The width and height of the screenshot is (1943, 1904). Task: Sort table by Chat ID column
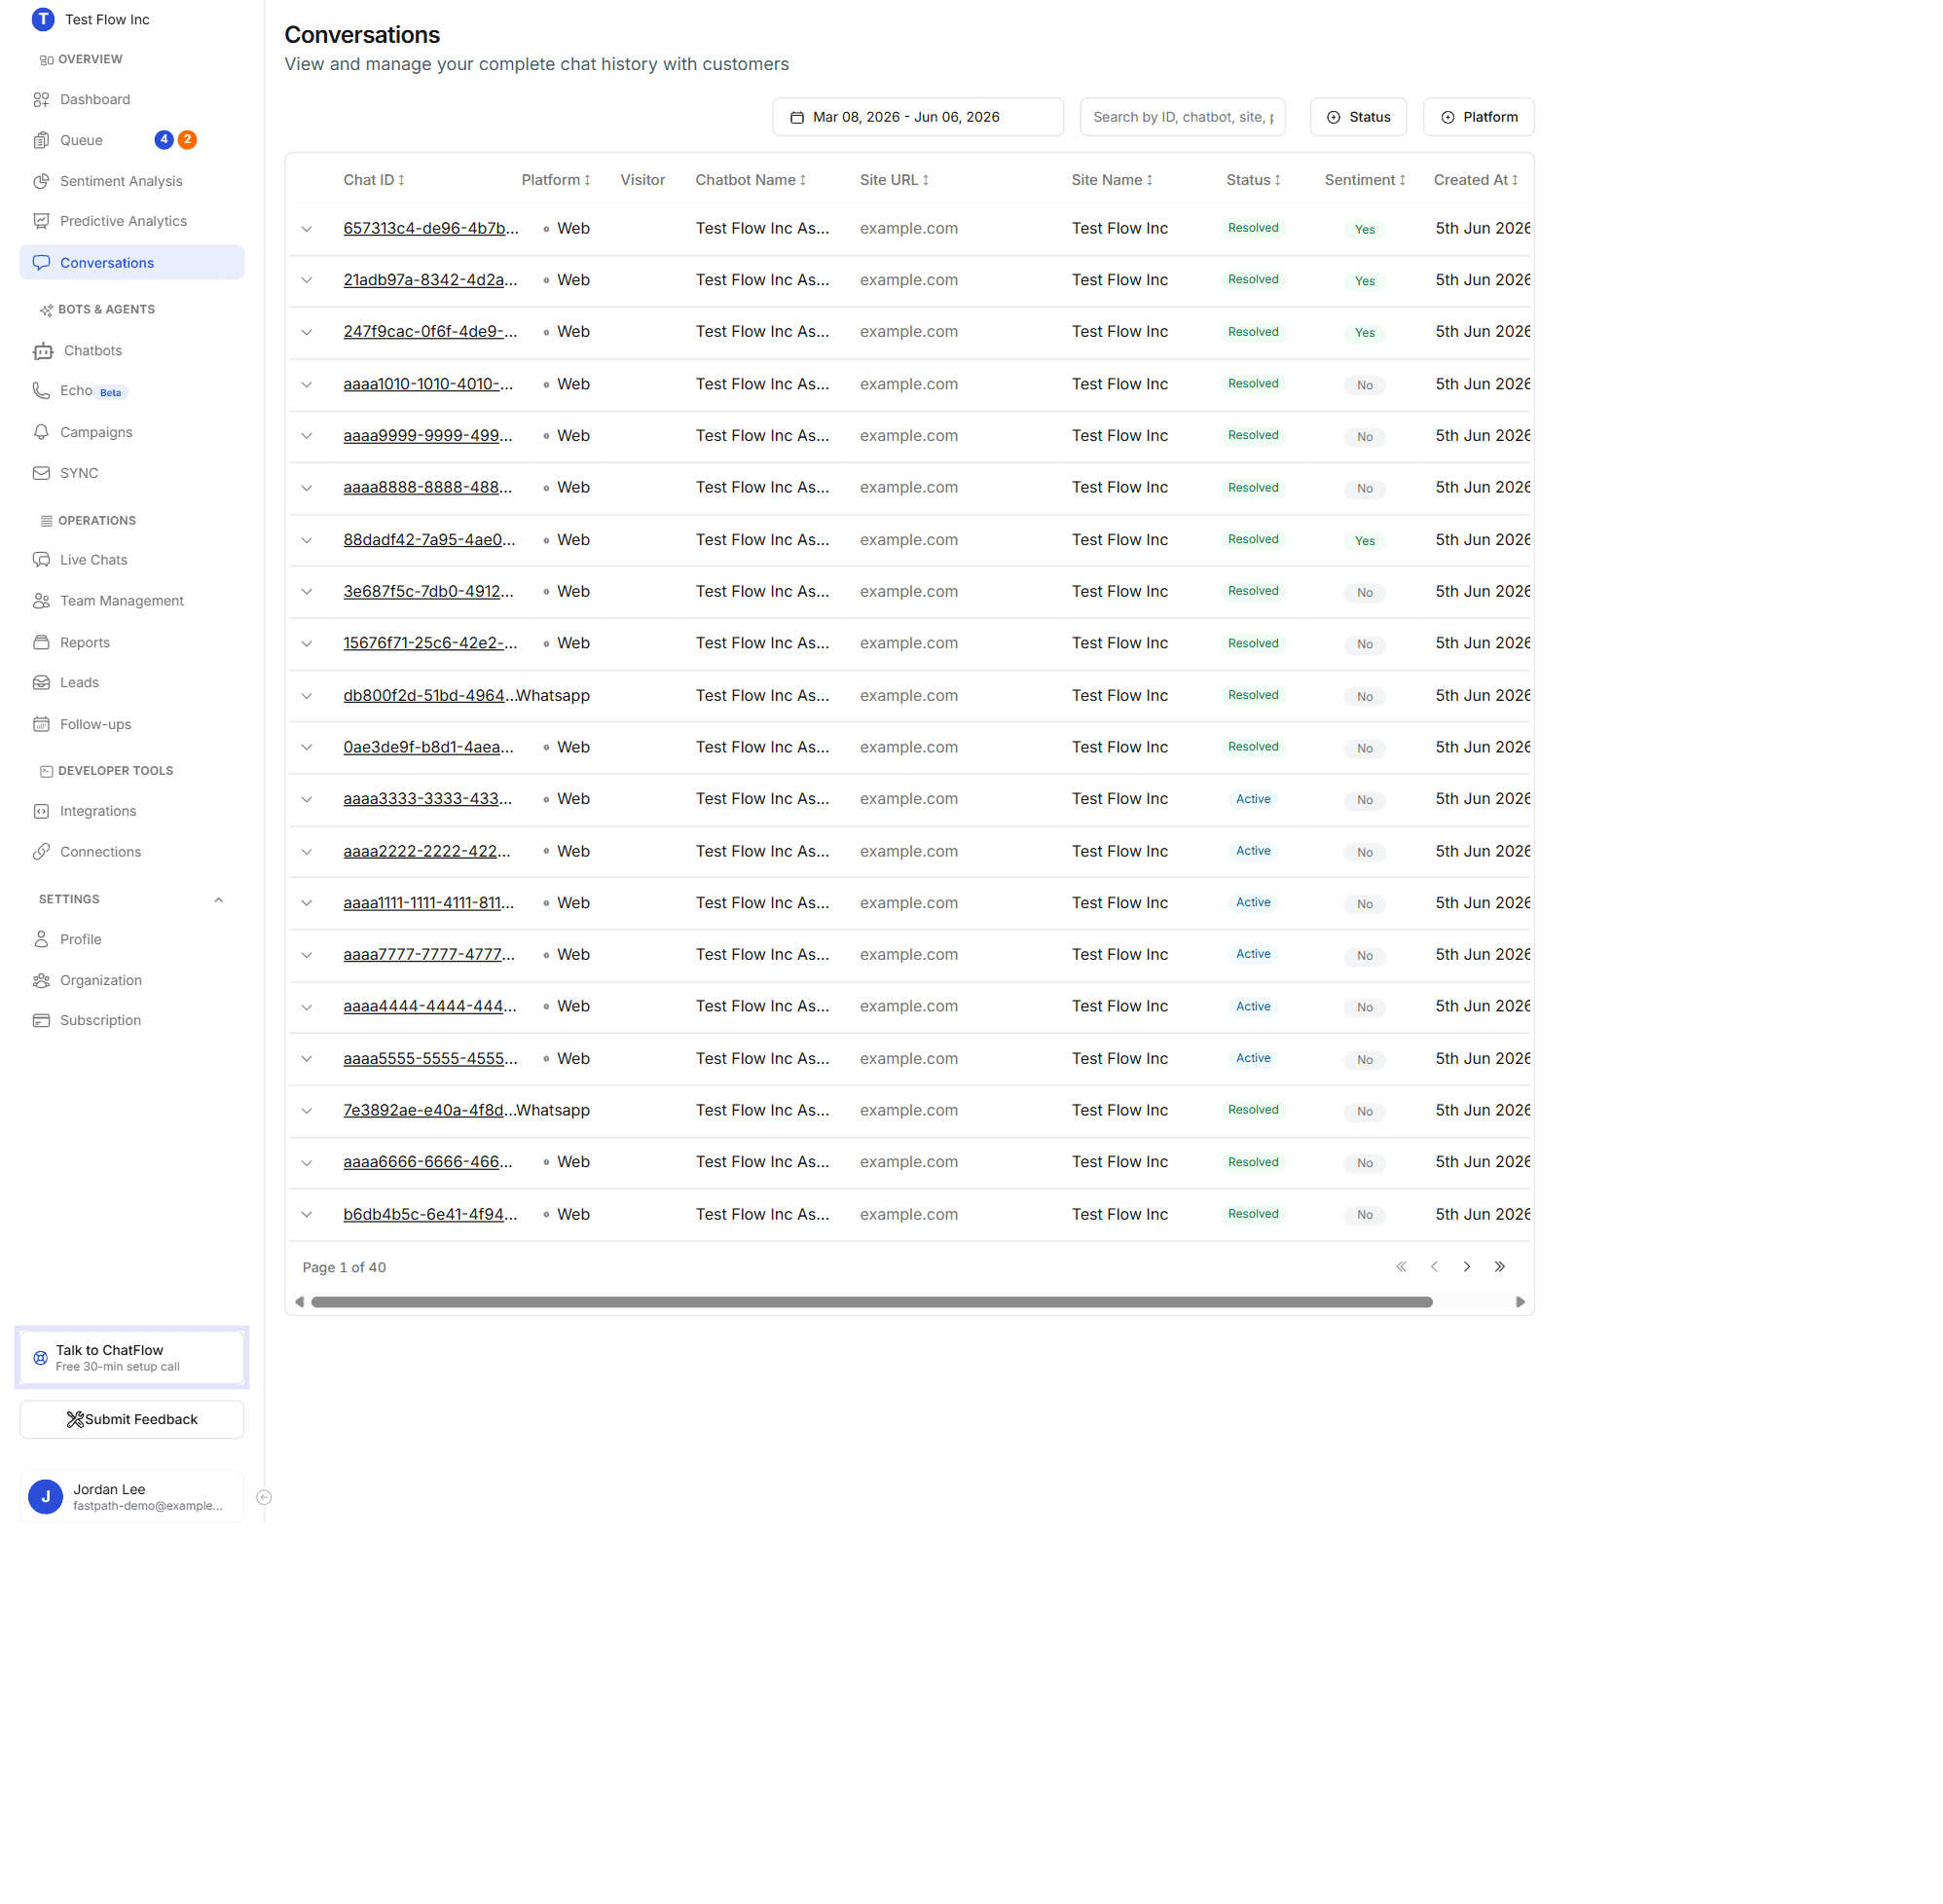[375, 181]
